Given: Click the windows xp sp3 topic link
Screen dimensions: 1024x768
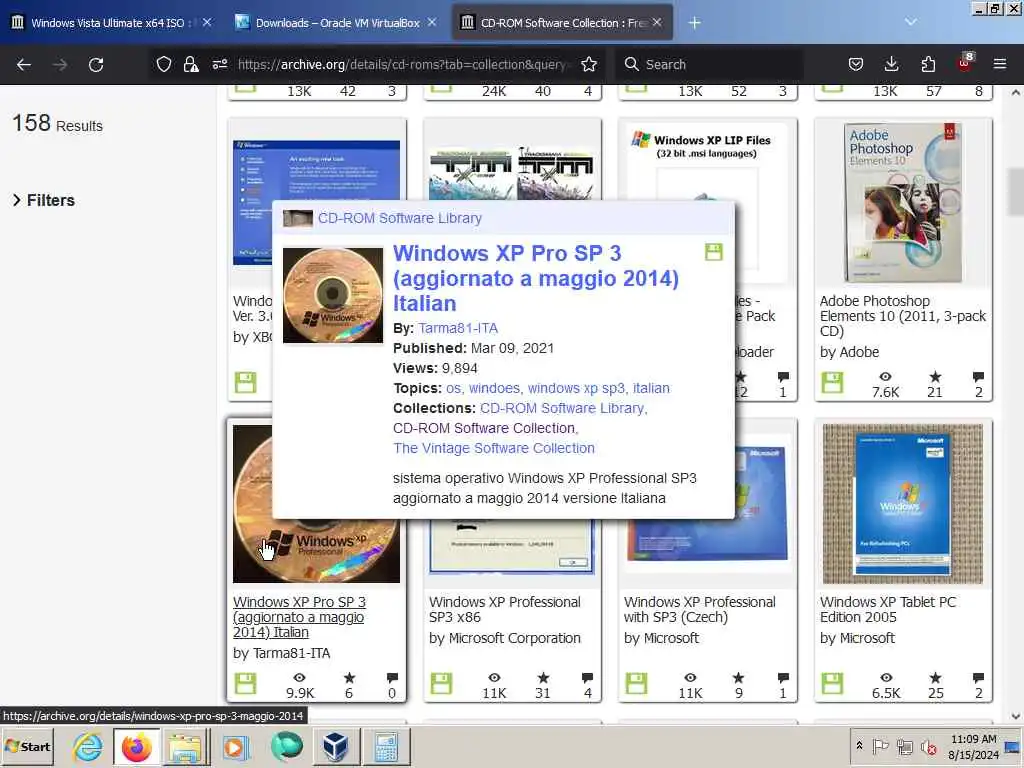Looking at the screenshot, I should pyautogui.click(x=577, y=388).
